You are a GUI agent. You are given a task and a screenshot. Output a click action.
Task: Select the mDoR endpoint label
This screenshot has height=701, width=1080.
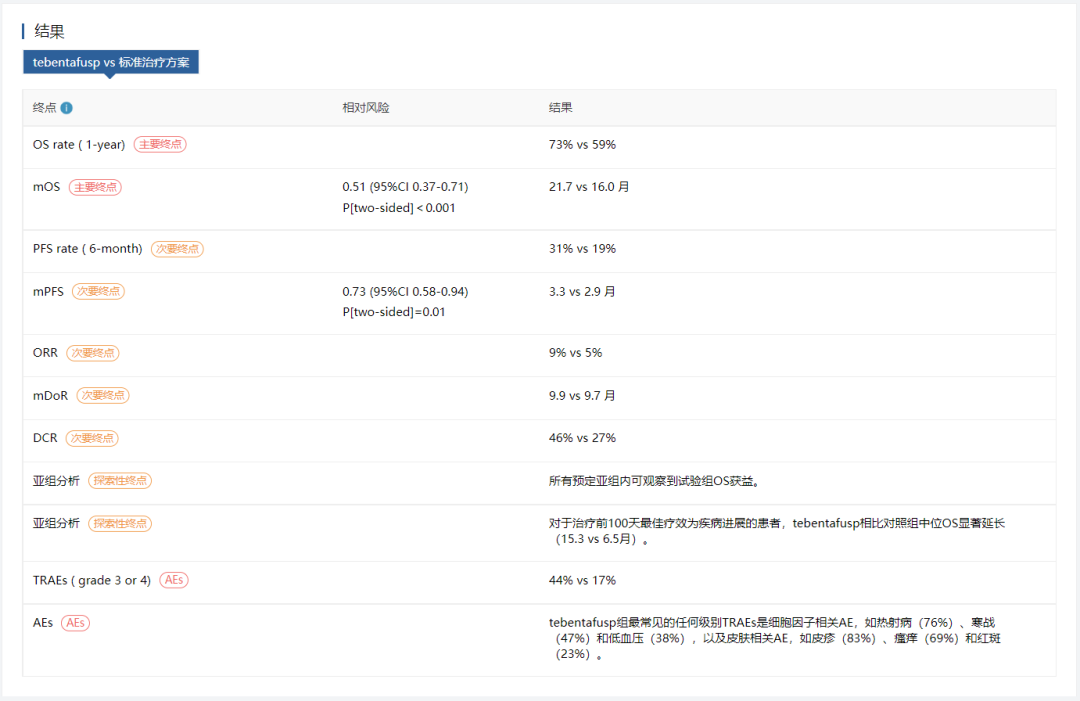tap(50, 396)
